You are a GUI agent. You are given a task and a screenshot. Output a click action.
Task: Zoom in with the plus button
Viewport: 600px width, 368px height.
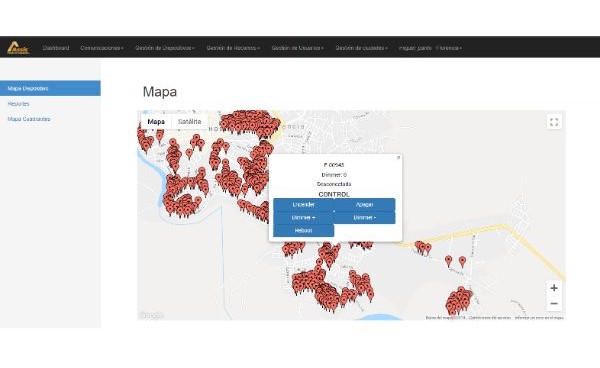pyautogui.click(x=554, y=288)
